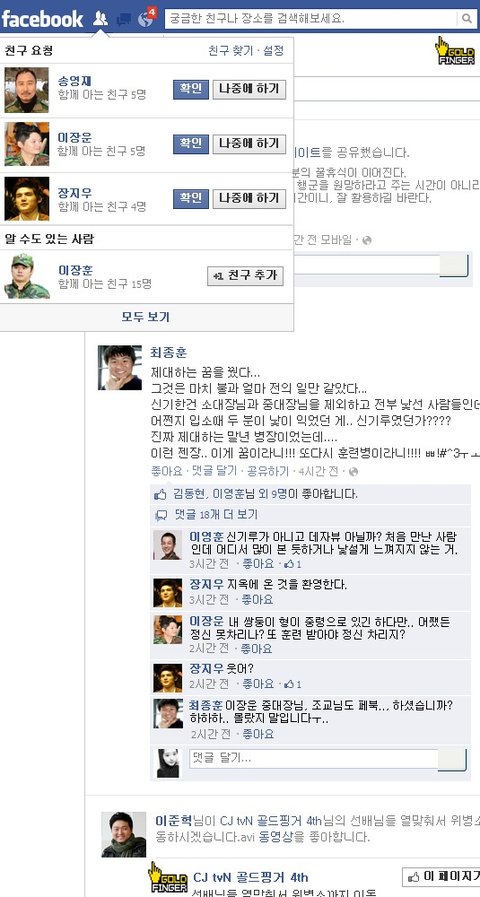Open 설정 link in friend requests

coord(273,50)
